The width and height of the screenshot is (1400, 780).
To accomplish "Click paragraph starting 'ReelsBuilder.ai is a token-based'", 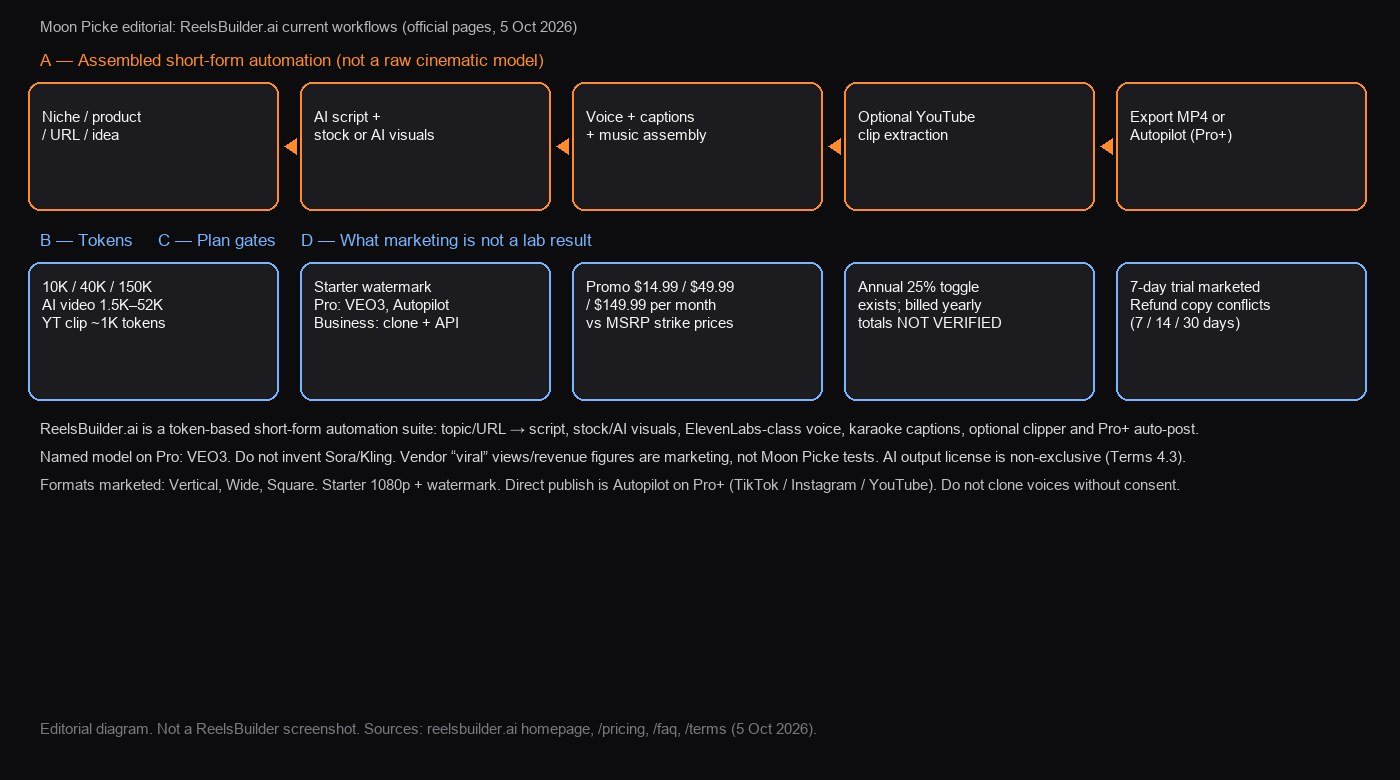I will [x=619, y=429].
